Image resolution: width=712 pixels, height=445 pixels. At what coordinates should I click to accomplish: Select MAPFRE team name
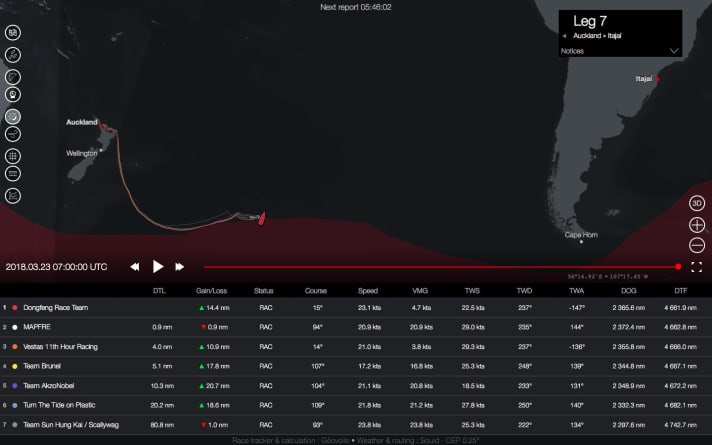(x=37, y=327)
